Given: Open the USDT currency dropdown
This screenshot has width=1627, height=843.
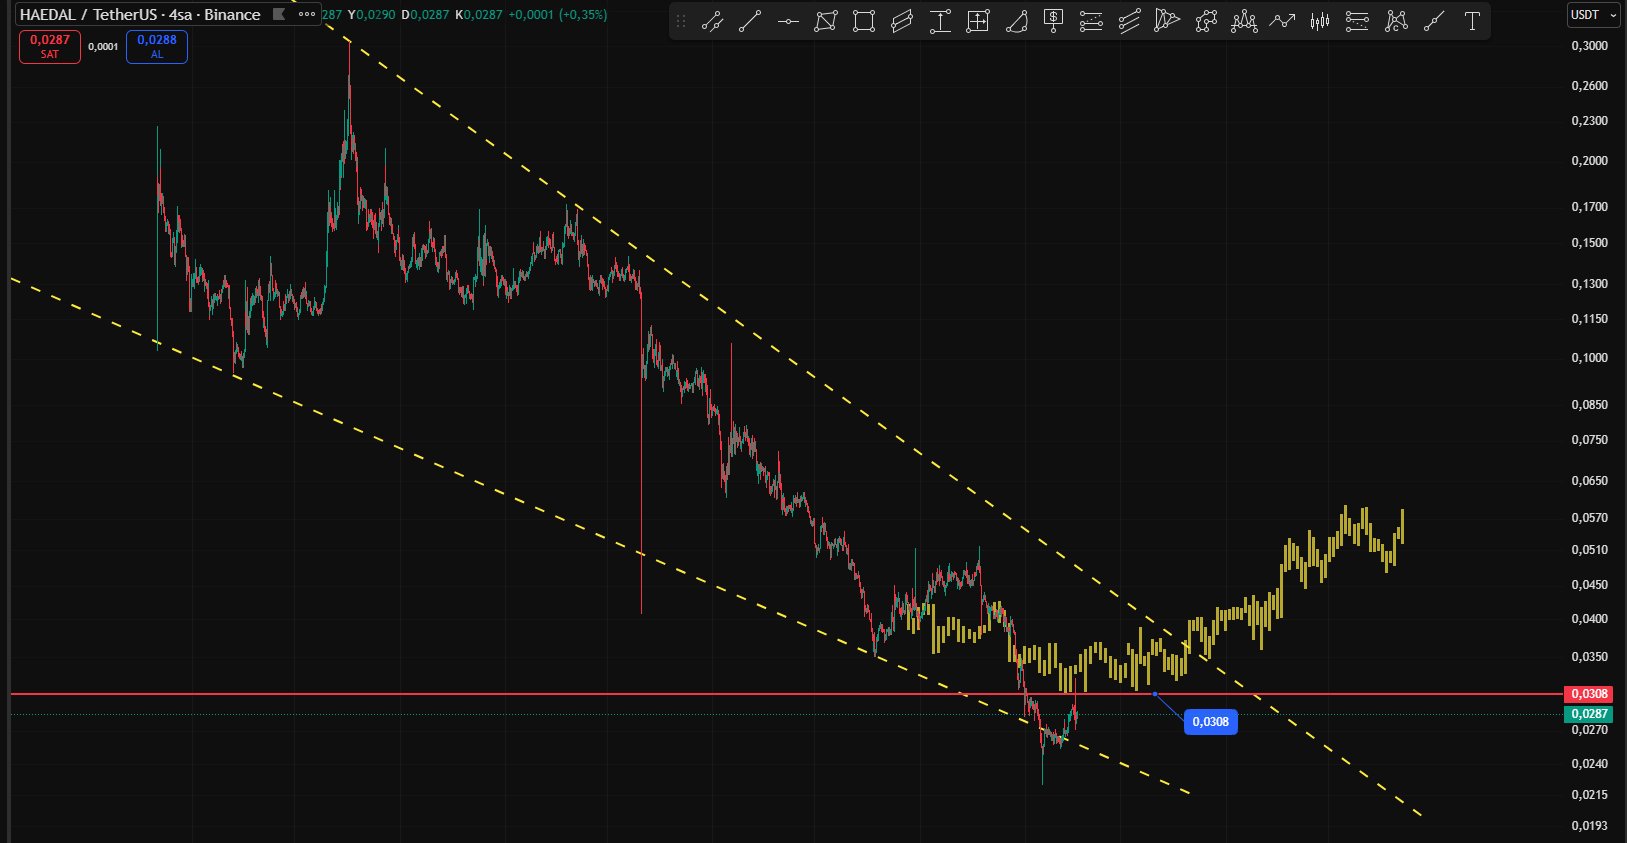Looking at the screenshot, I should (1593, 15).
